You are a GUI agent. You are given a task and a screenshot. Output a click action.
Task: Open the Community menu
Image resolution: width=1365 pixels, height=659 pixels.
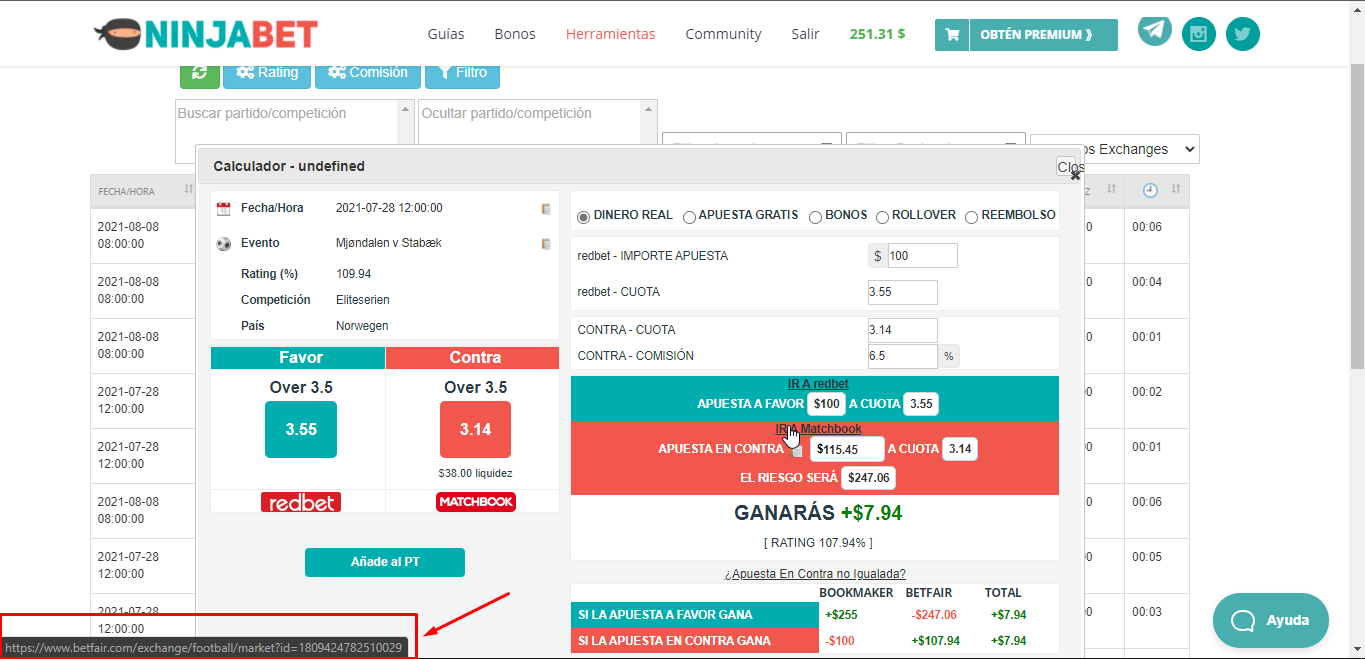click(723, 34)
